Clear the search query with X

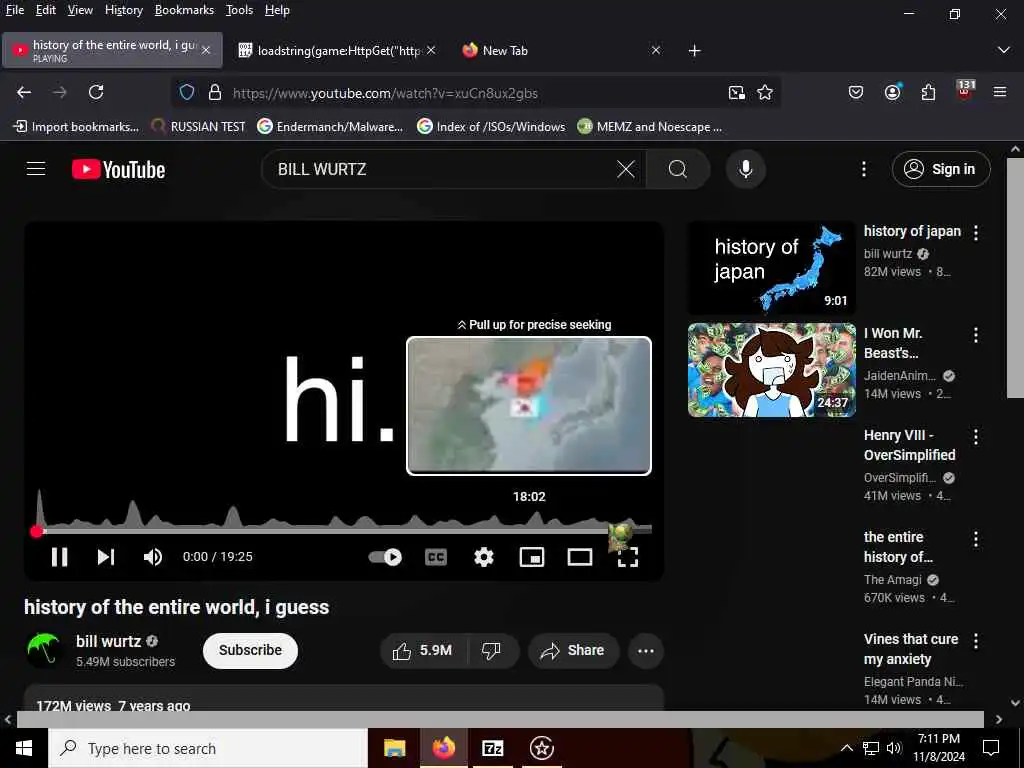click(x=626, y=169)
